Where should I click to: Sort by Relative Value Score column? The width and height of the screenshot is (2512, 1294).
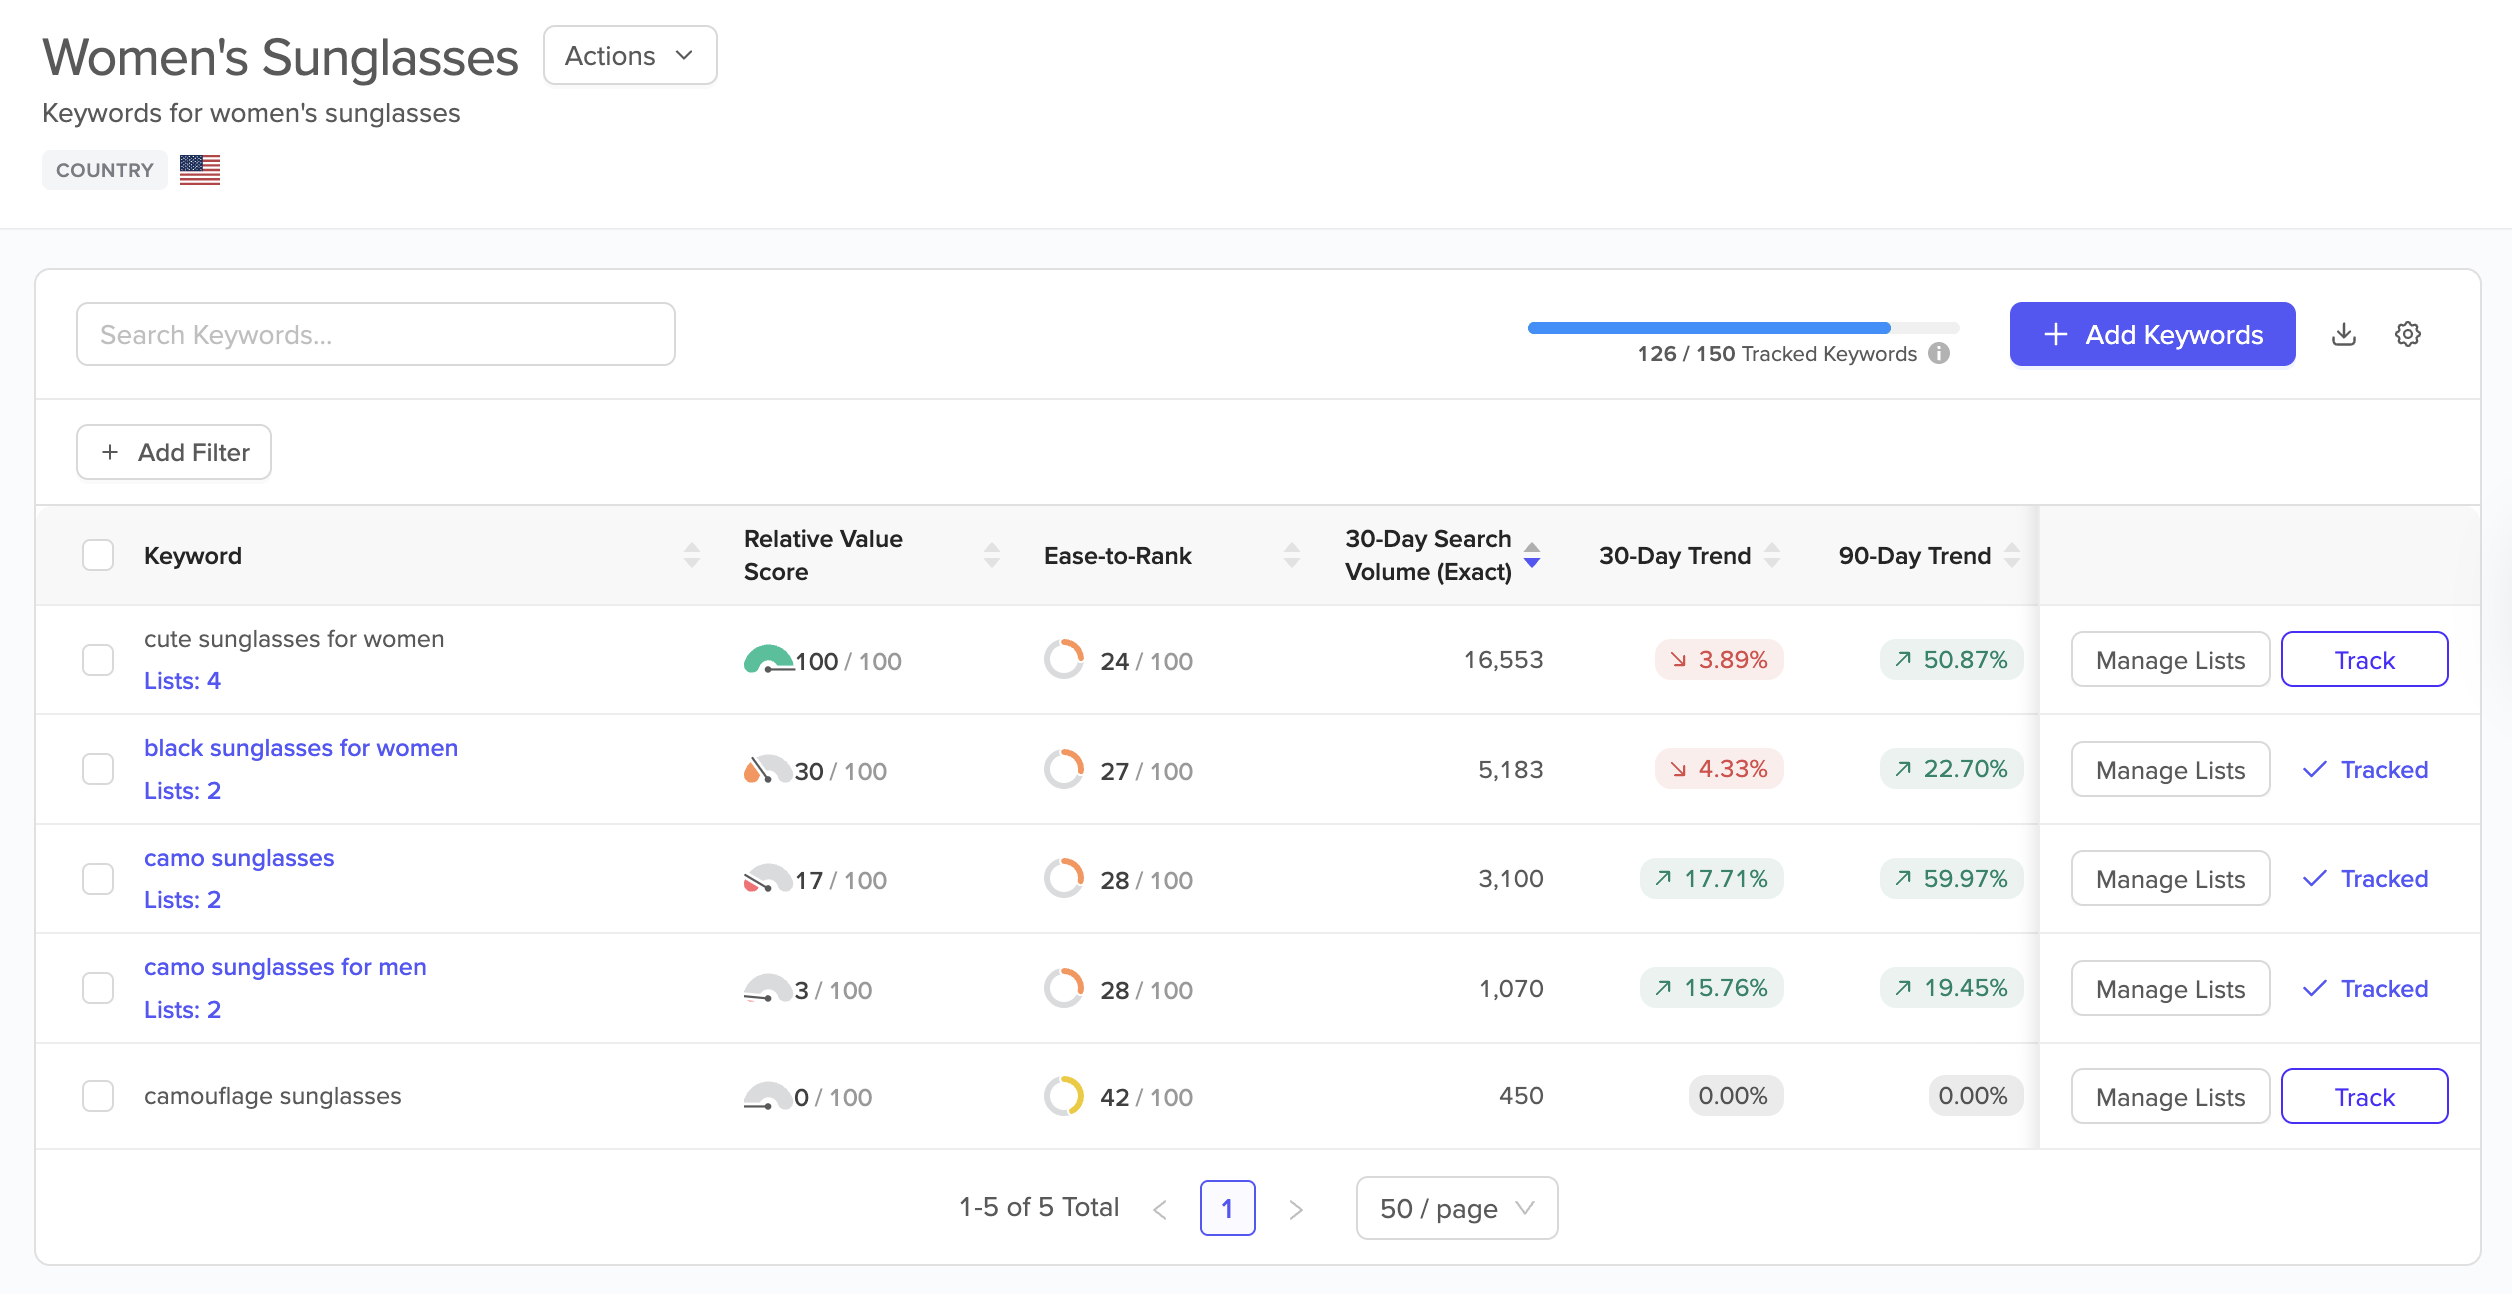[x=992, y=555]
